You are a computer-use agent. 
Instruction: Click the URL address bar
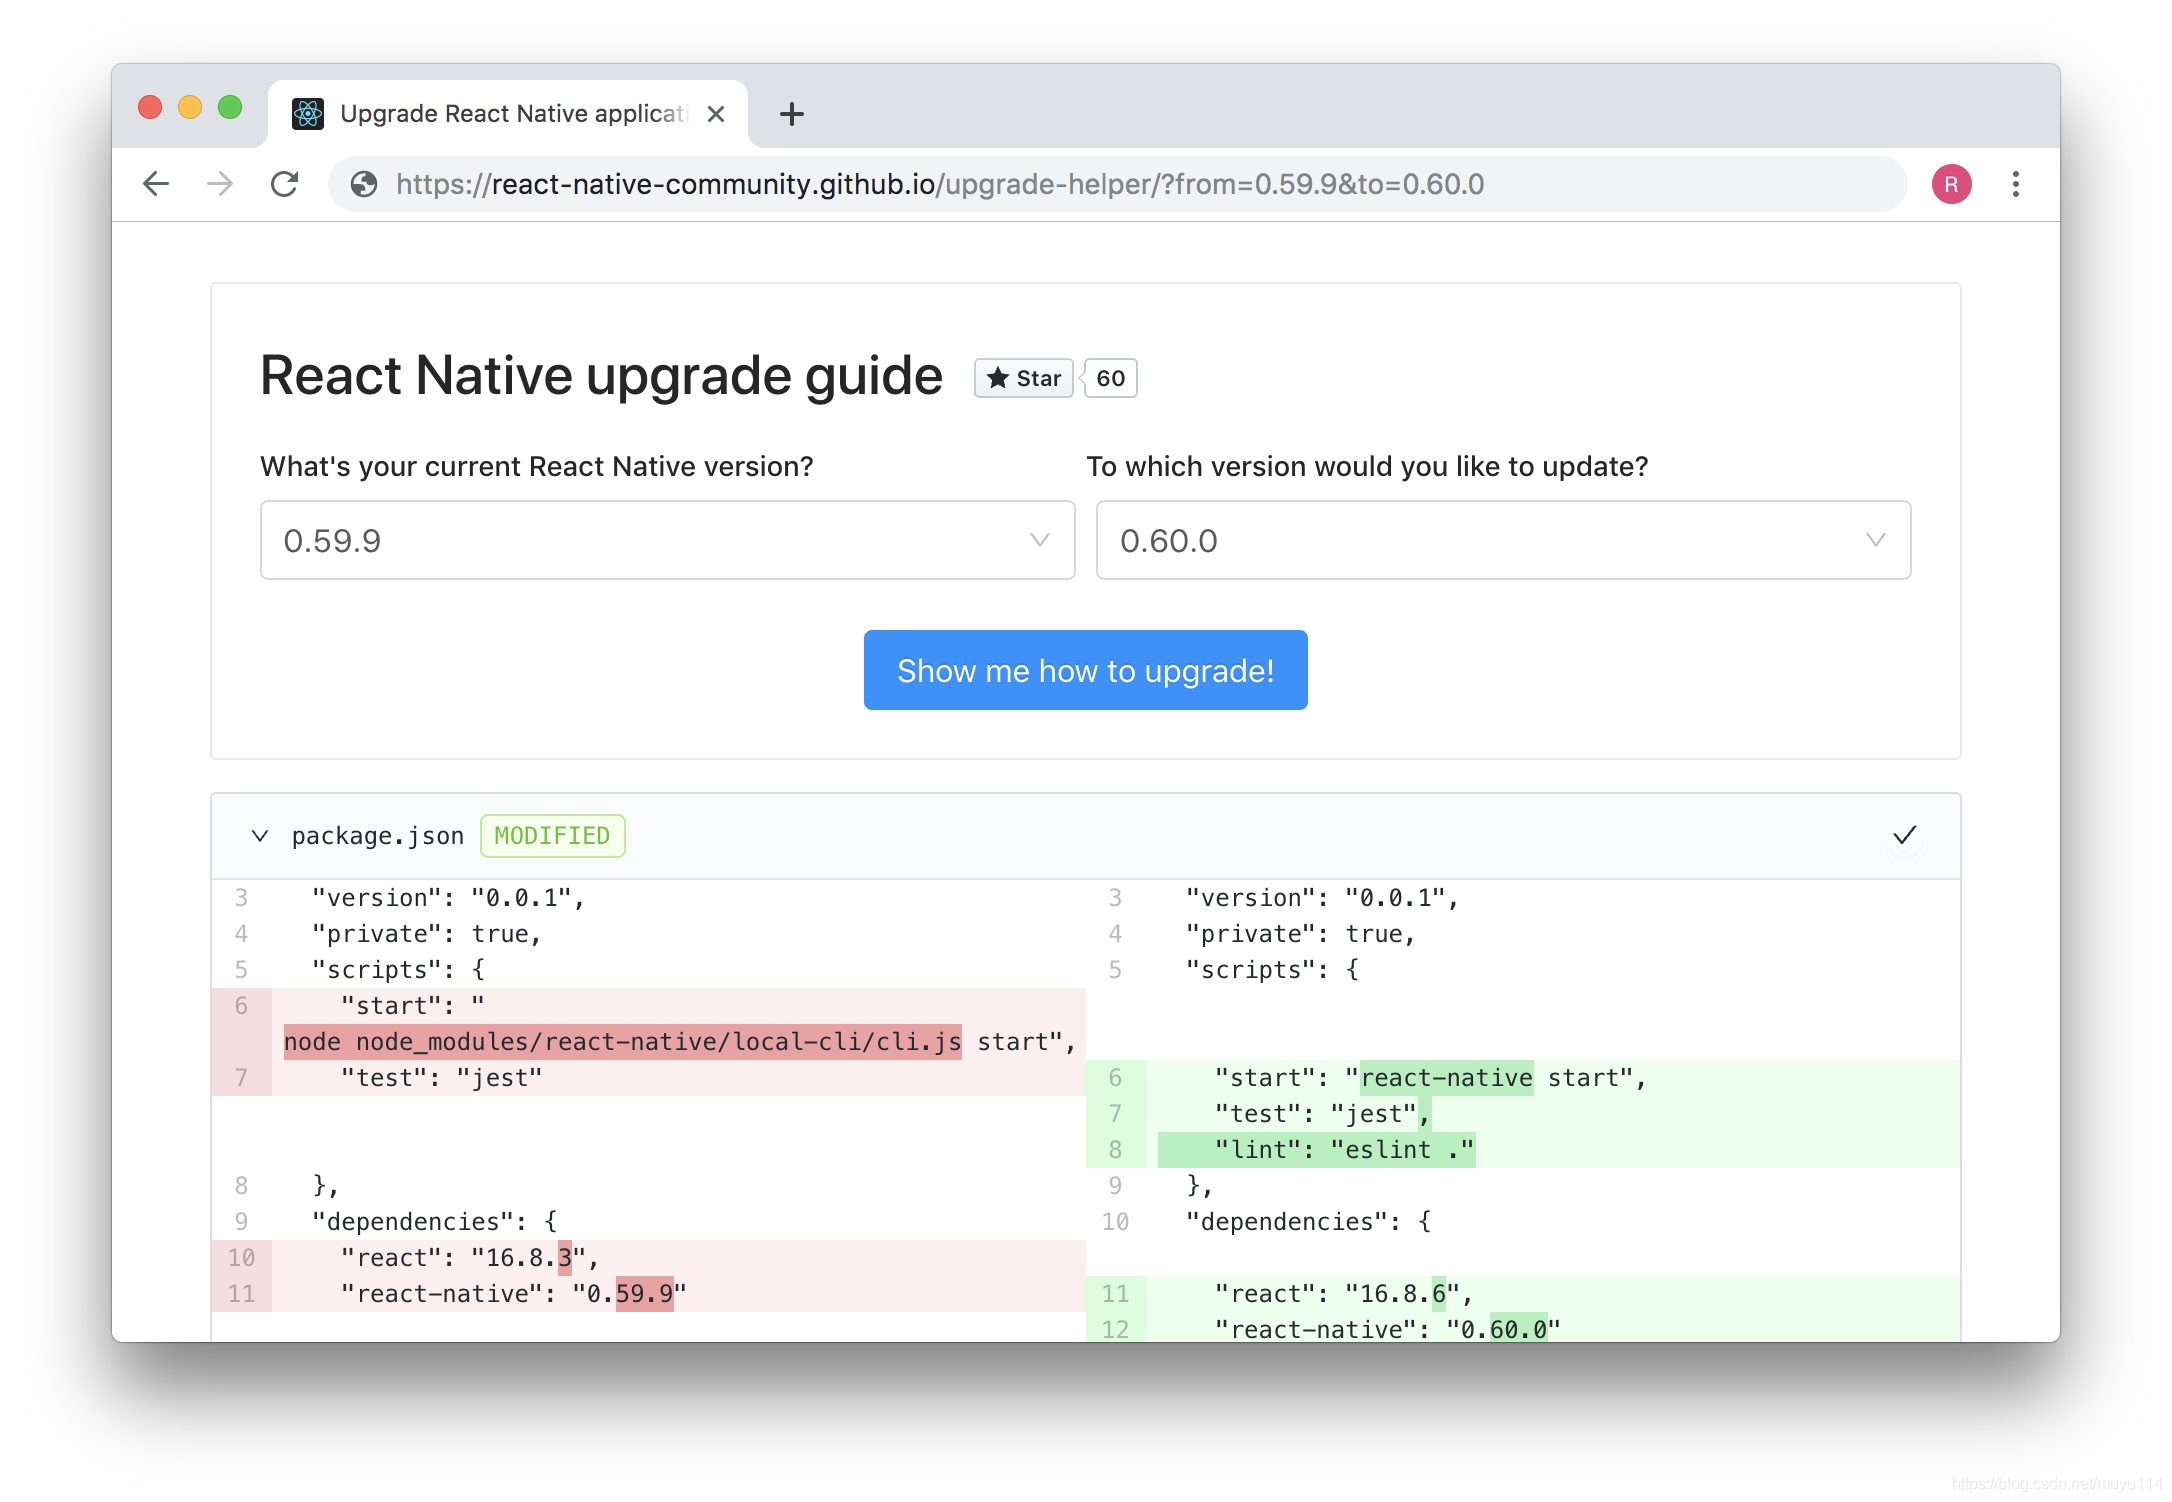(x=1100, y=184)
